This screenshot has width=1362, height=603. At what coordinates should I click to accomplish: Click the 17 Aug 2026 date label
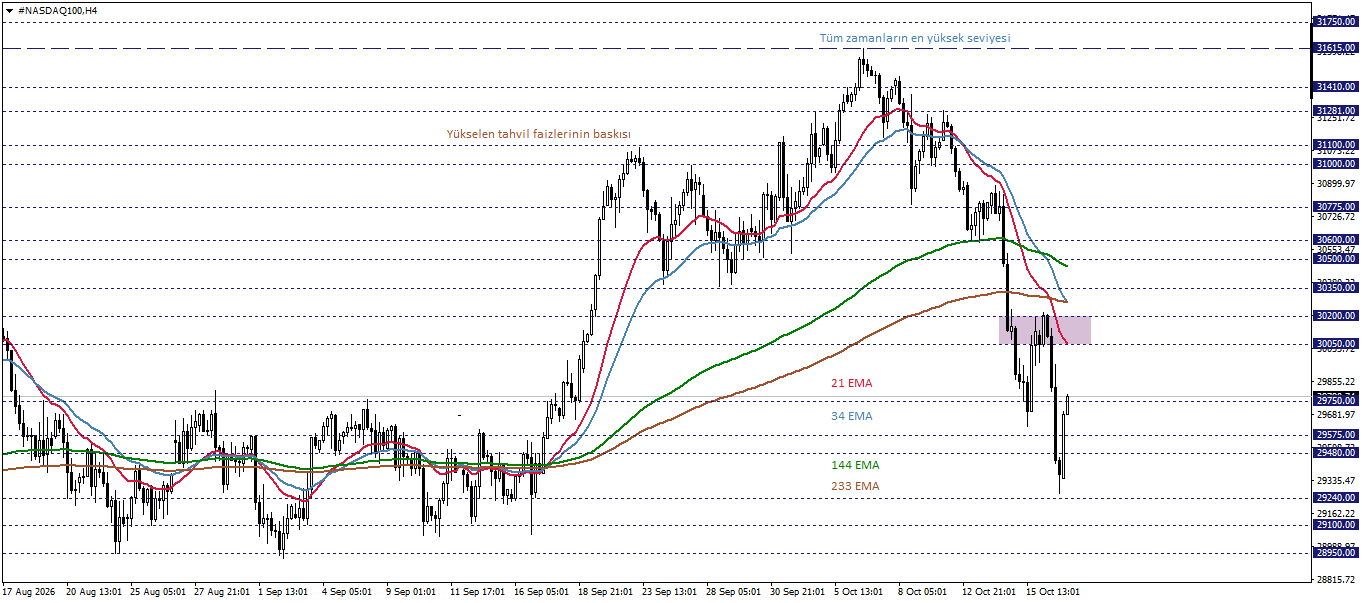click(x=30, y=592)
